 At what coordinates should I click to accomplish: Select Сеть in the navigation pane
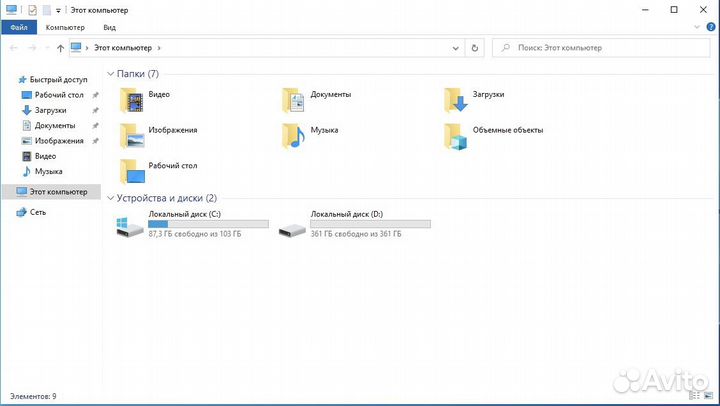[37, 212]
